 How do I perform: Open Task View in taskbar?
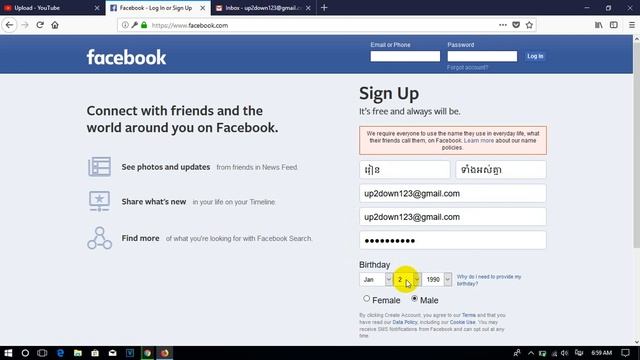coord(42,353)
